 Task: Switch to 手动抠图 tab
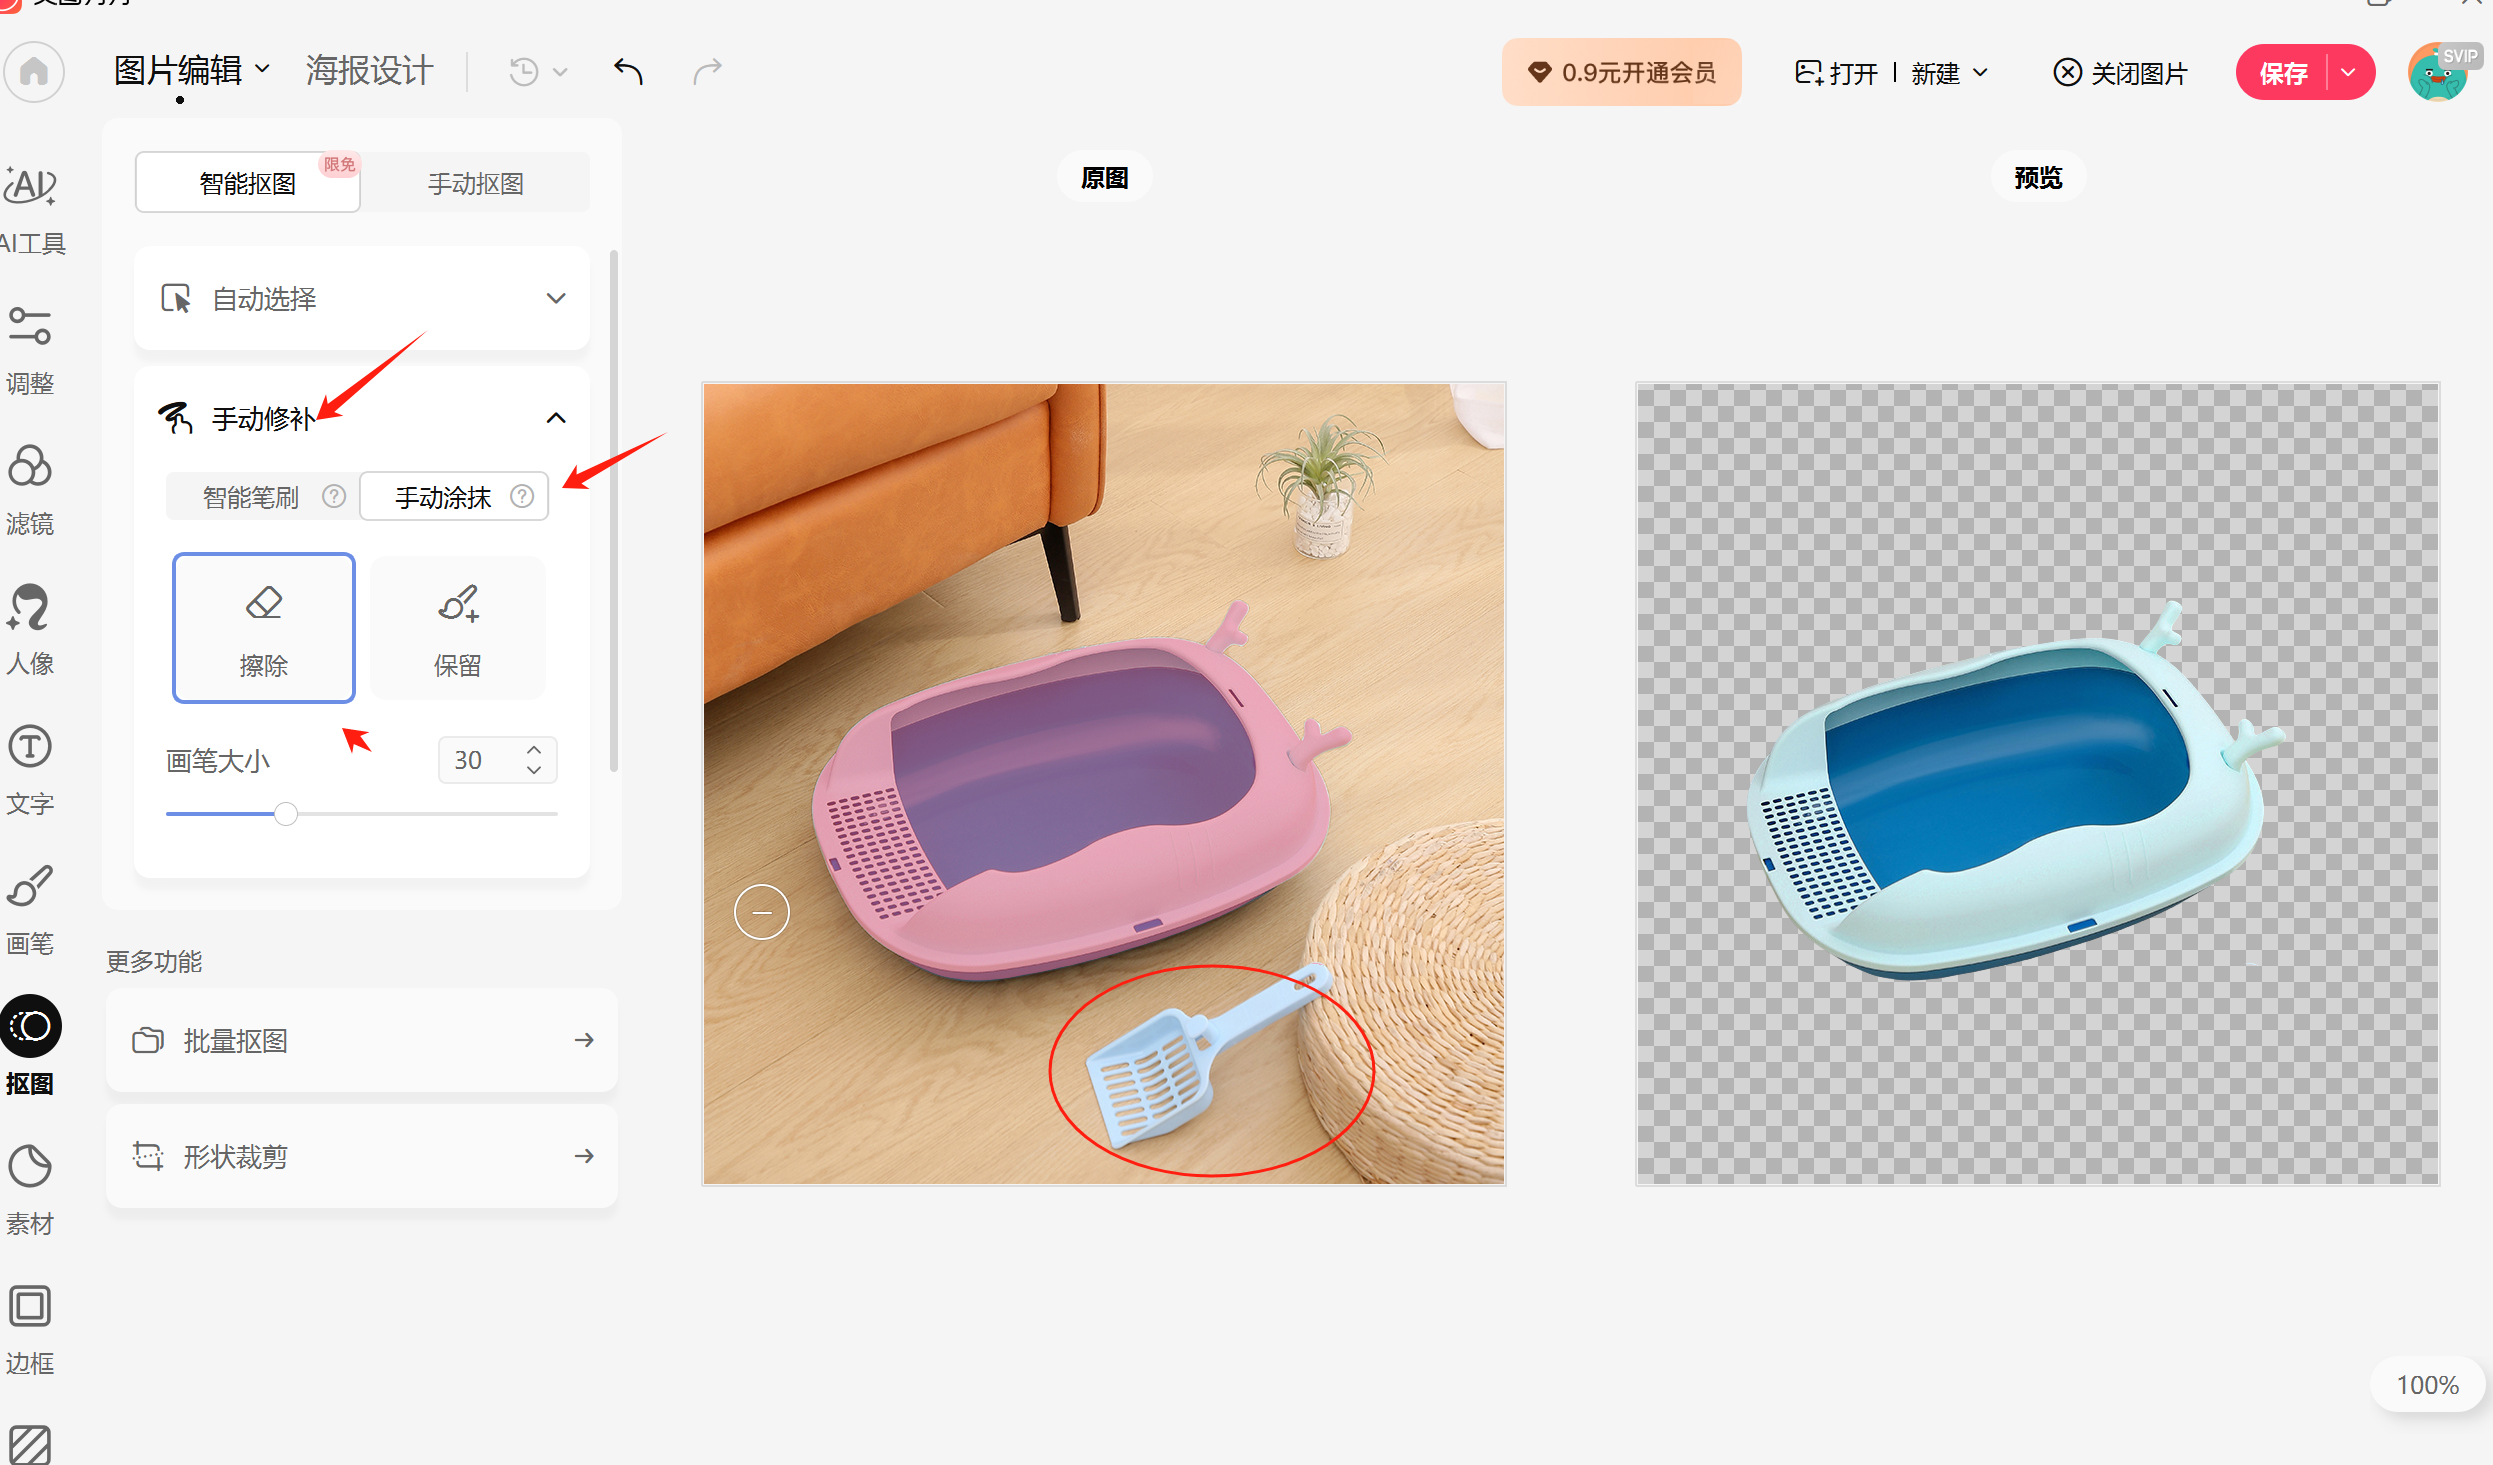476,183
